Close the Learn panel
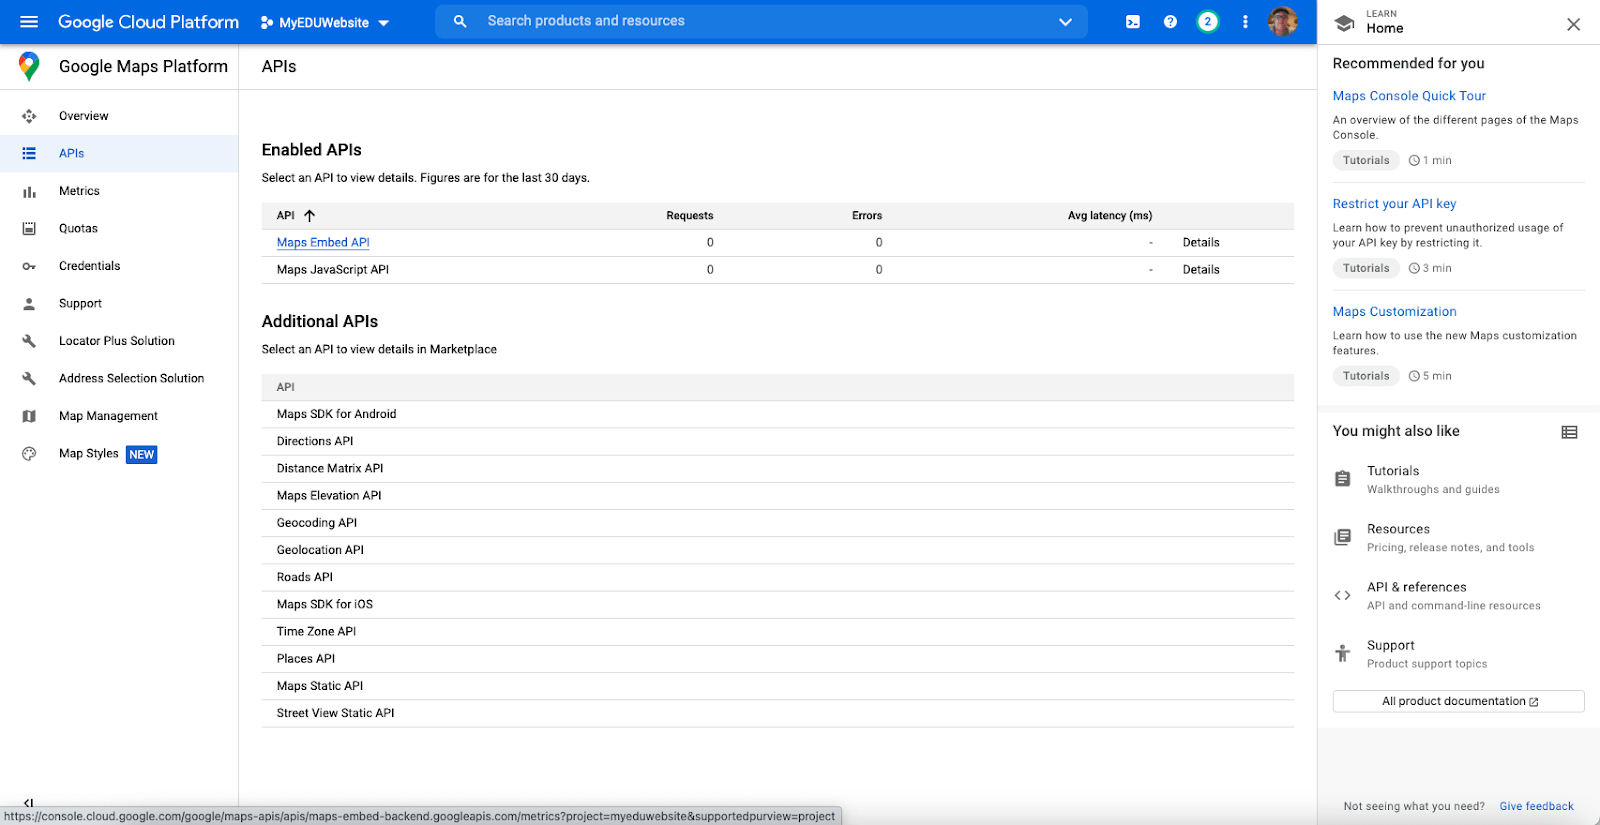This screenshot has width=1600, height=825. [1573, 24]
